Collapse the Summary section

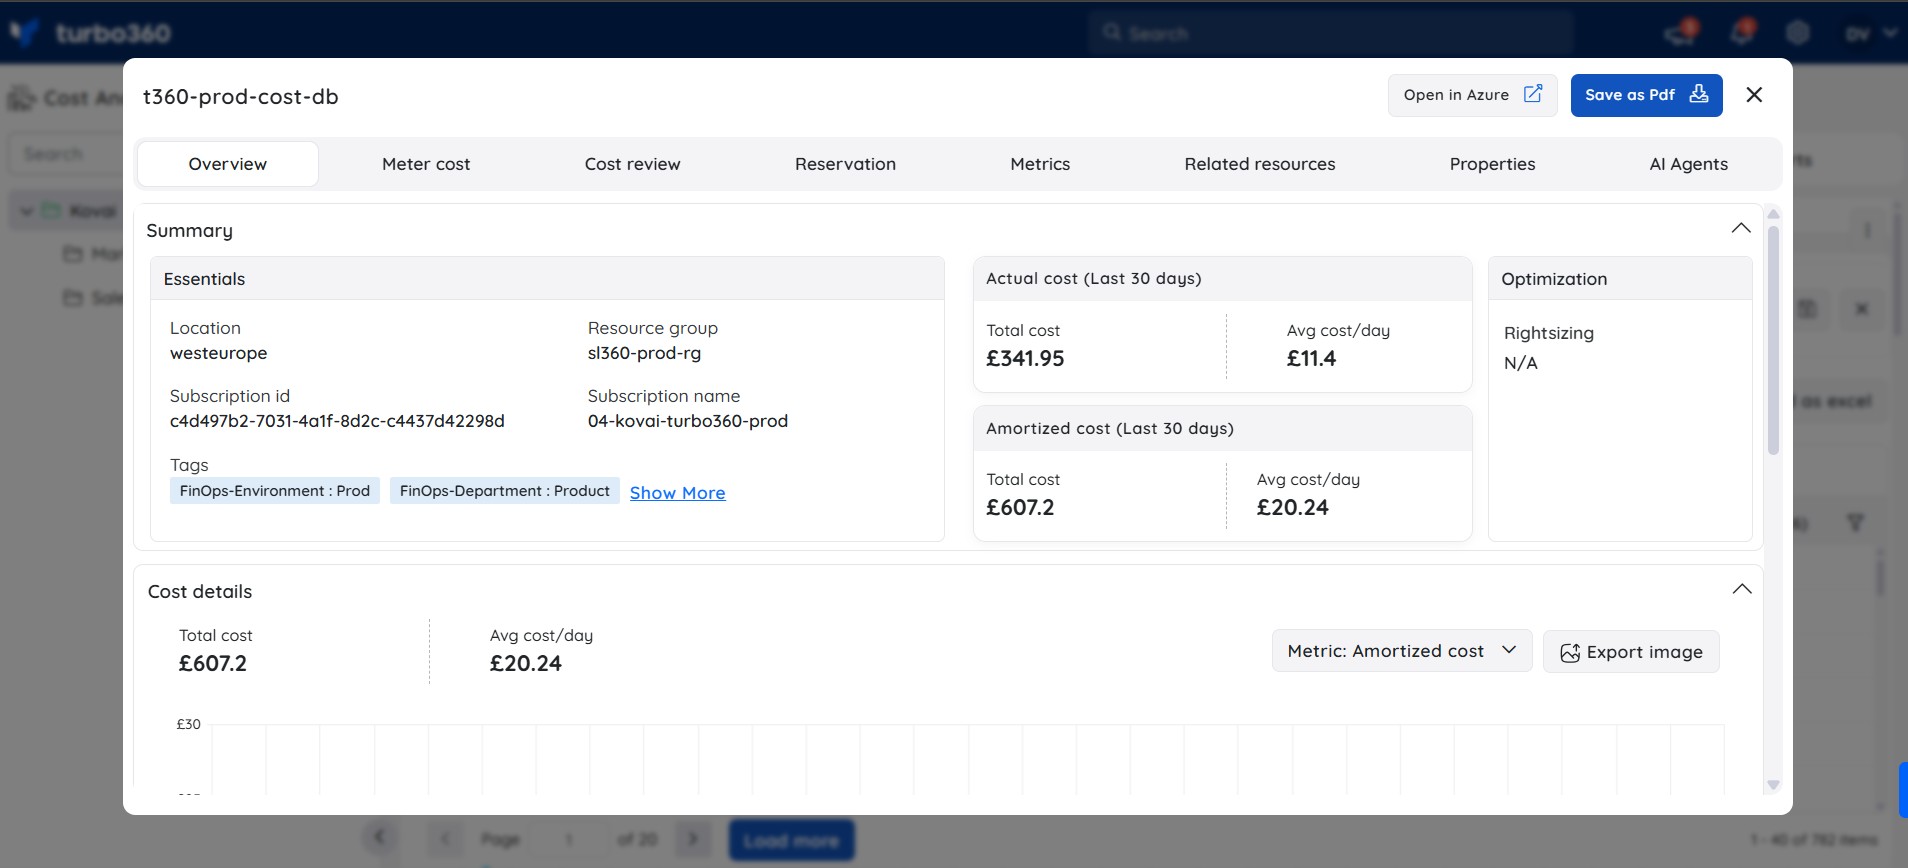pyautogui.click(x=1741, y=229)
